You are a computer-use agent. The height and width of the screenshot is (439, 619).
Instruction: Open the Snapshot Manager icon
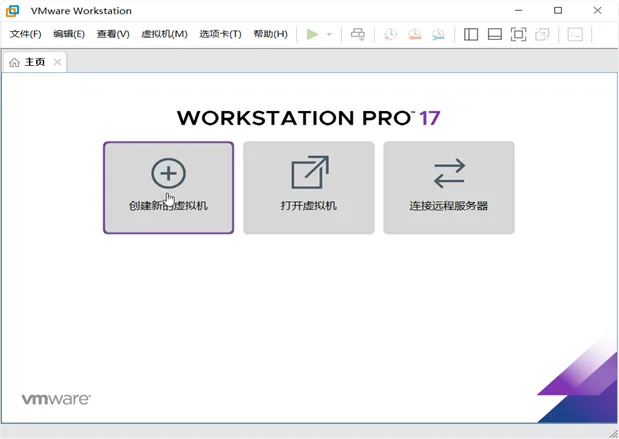[438, 34]
